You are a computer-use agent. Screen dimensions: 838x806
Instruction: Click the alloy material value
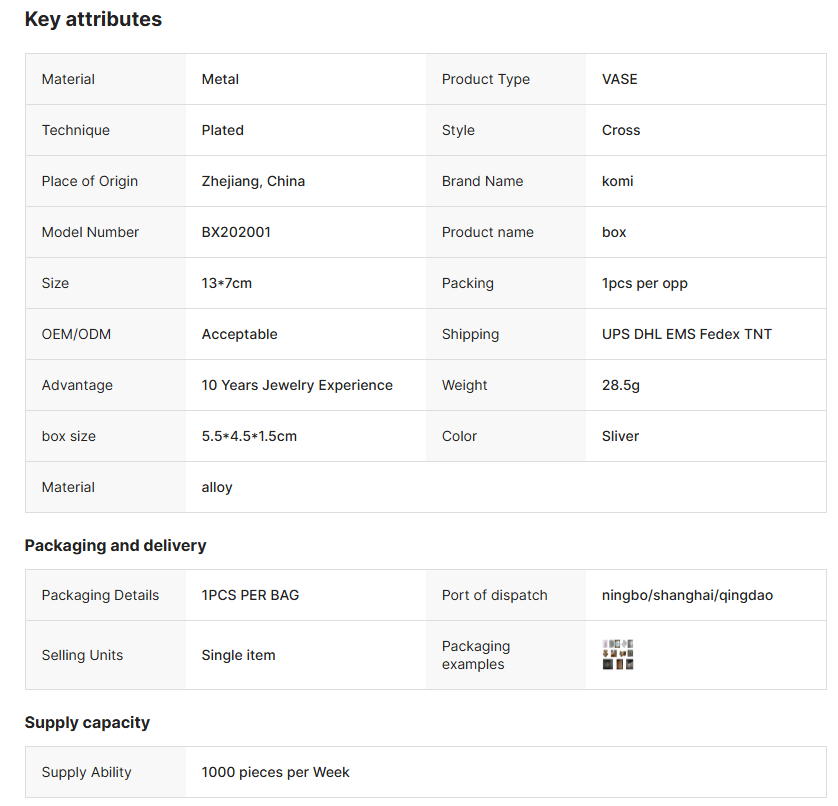tap(217, 487)
